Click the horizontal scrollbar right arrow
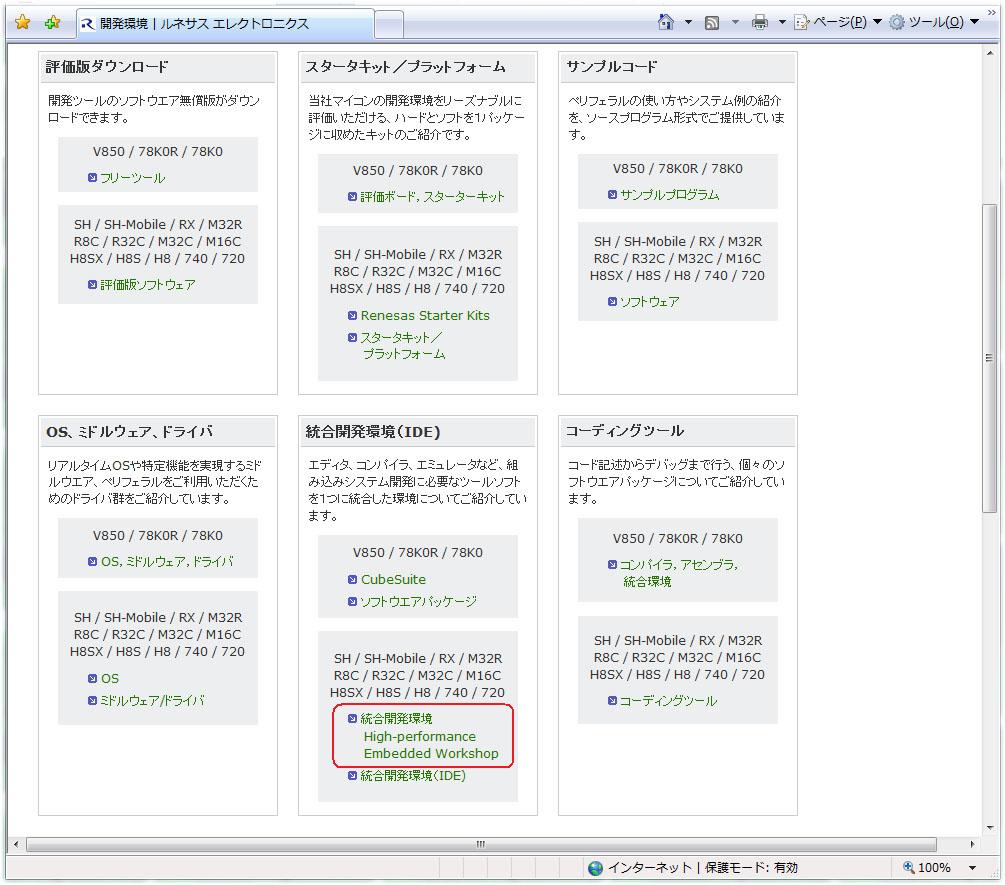1005x885 pixels. [971, 845]
